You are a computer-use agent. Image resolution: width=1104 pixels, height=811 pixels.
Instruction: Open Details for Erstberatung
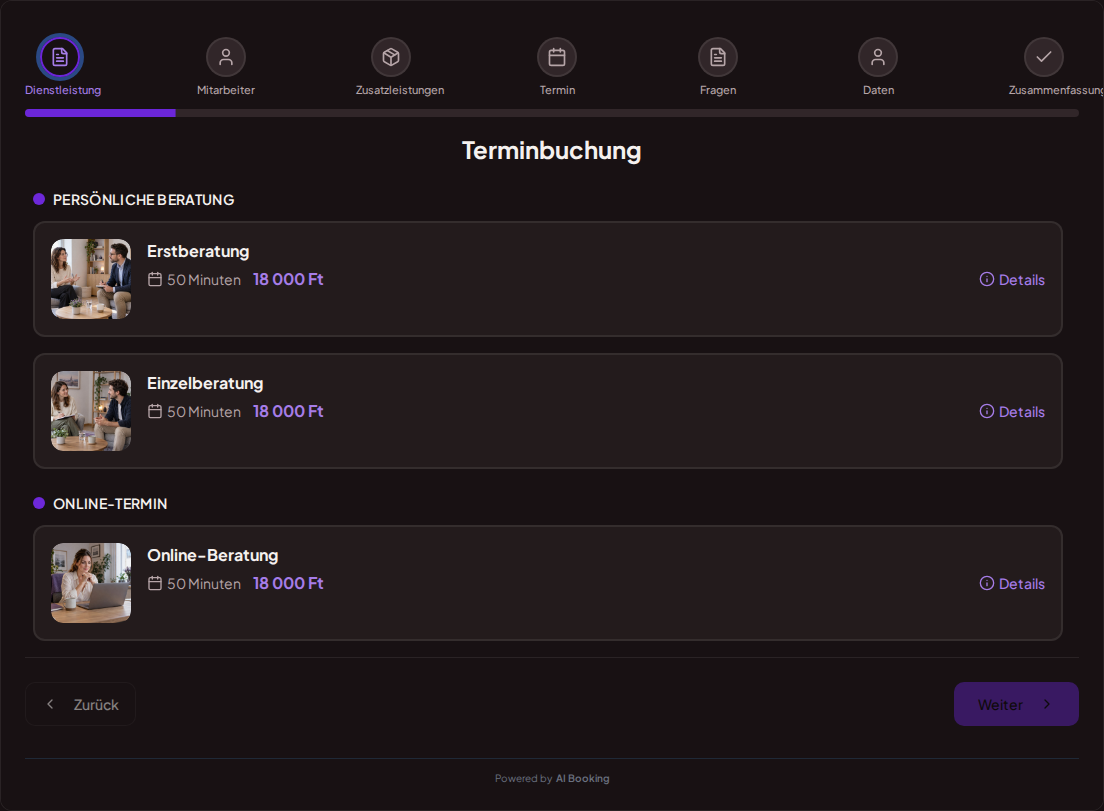point(1012,279)
